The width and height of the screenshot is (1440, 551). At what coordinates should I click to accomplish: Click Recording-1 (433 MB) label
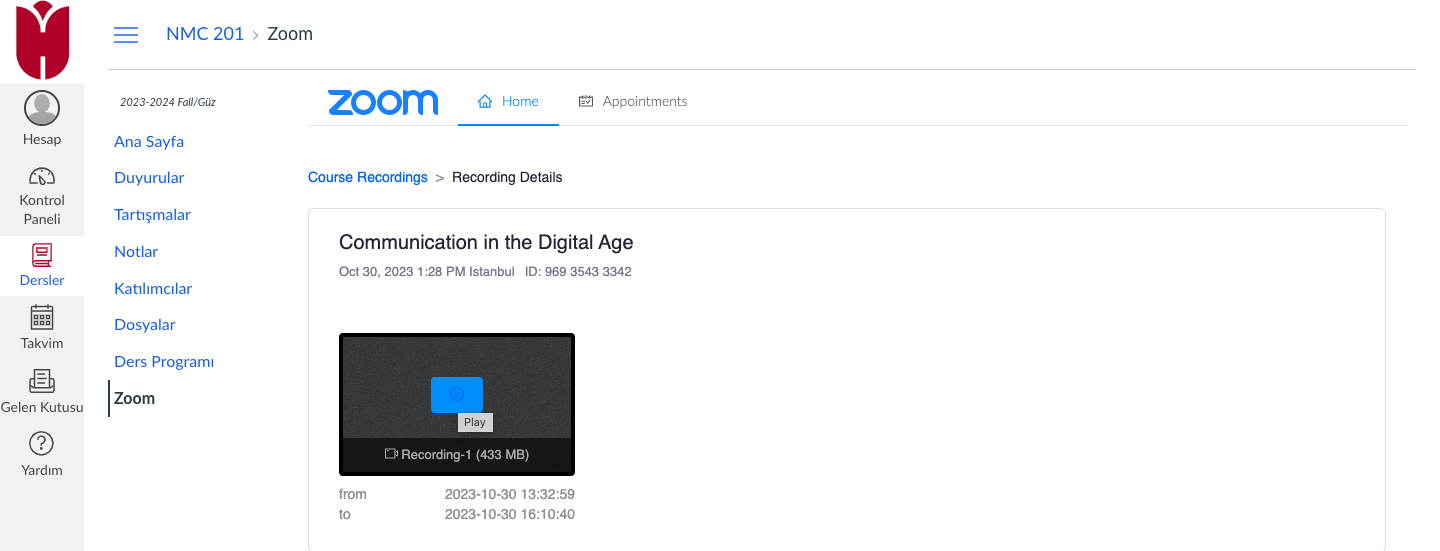[465, 454]
